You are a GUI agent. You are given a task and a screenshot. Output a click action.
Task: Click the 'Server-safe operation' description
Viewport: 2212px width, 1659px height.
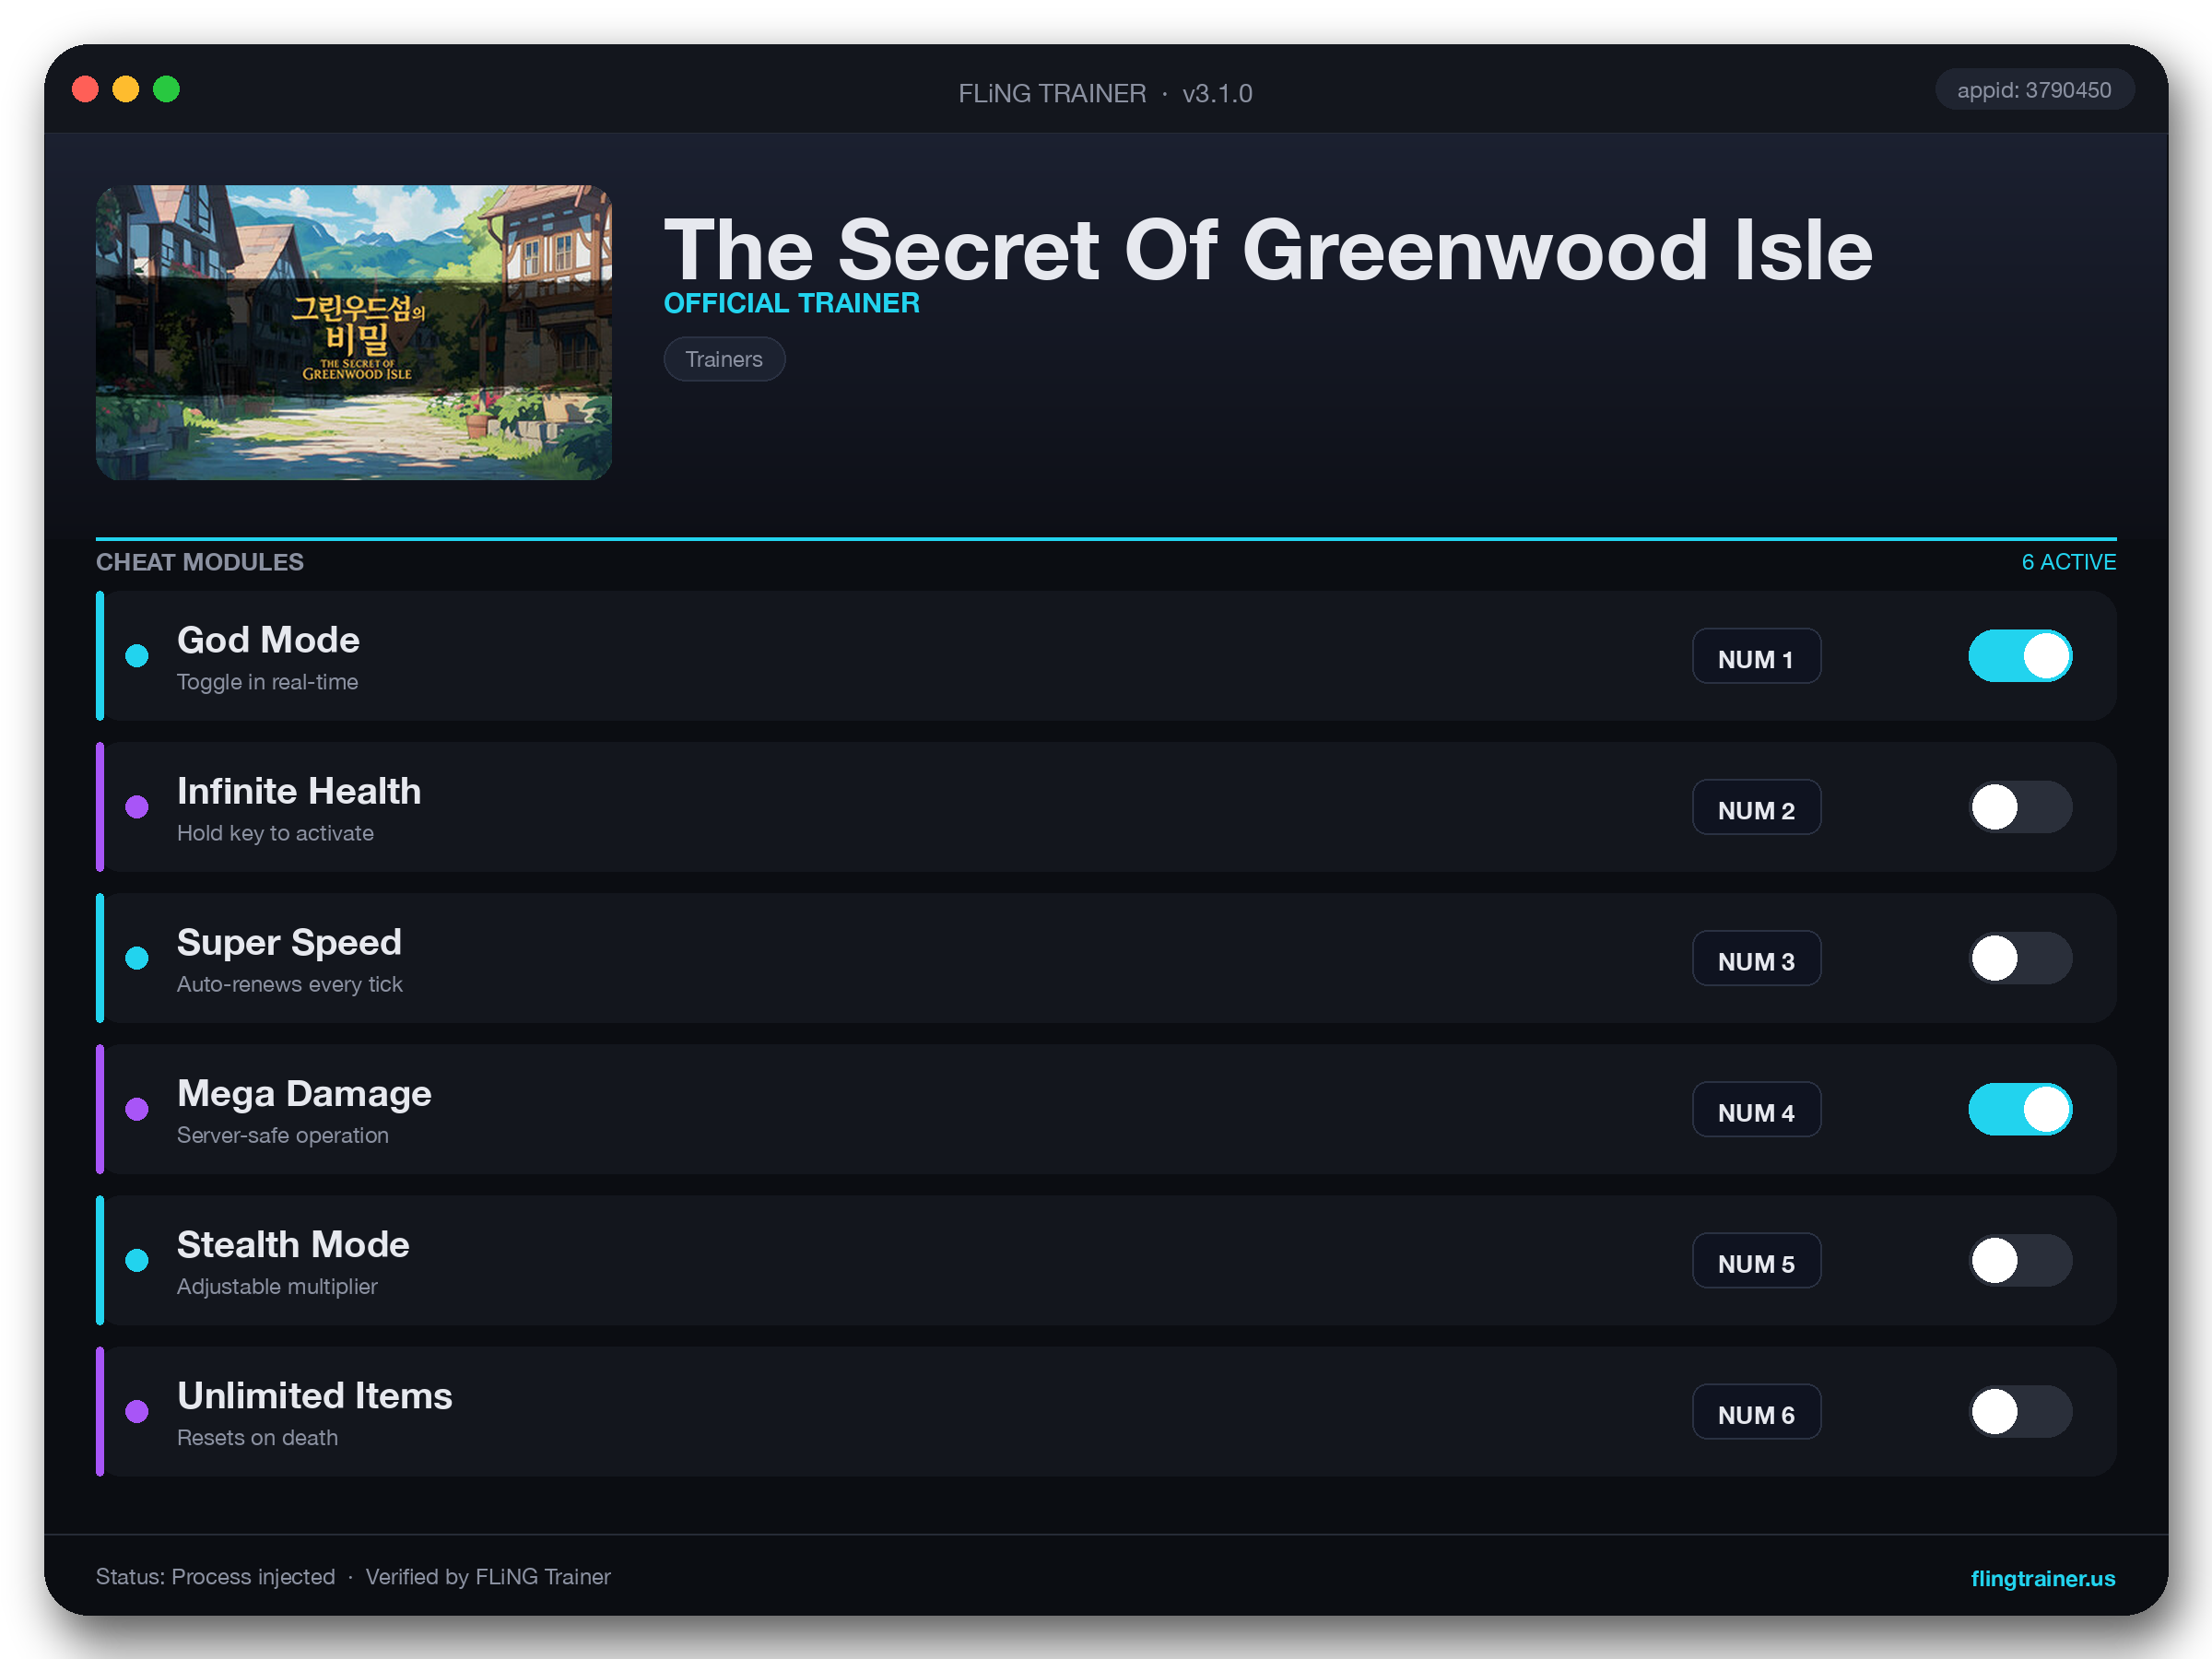[283, 1135]
